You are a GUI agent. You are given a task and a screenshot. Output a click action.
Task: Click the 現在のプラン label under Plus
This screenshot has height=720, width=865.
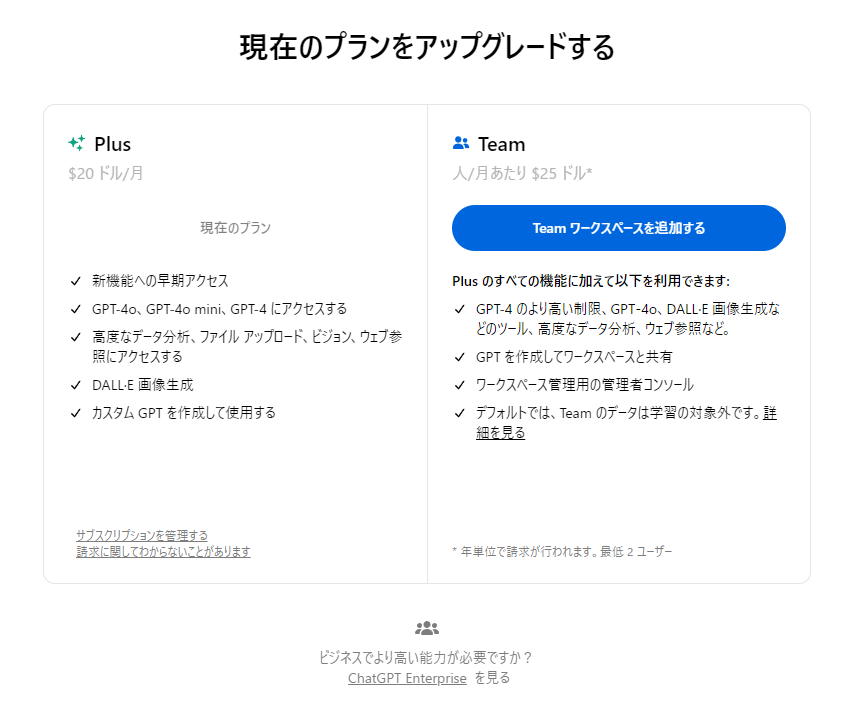click(236, 228)
